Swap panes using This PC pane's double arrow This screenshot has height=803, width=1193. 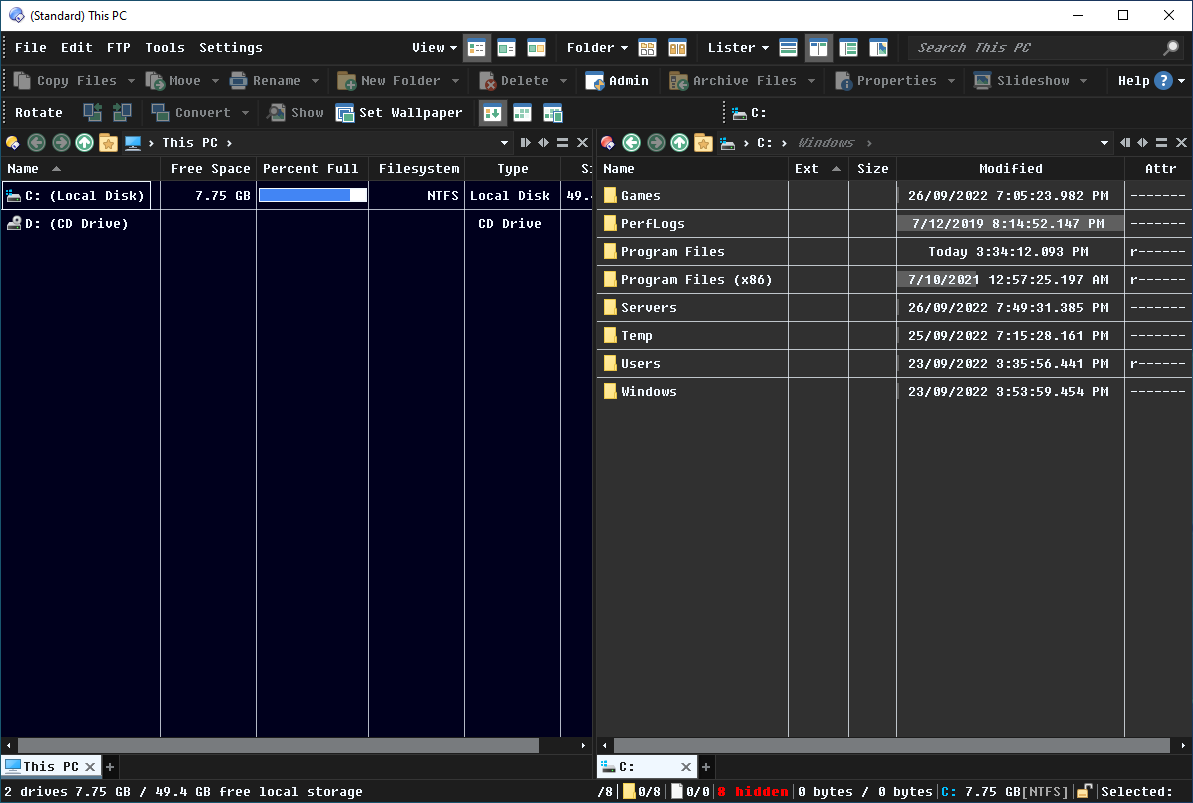(x=543, y=143)
